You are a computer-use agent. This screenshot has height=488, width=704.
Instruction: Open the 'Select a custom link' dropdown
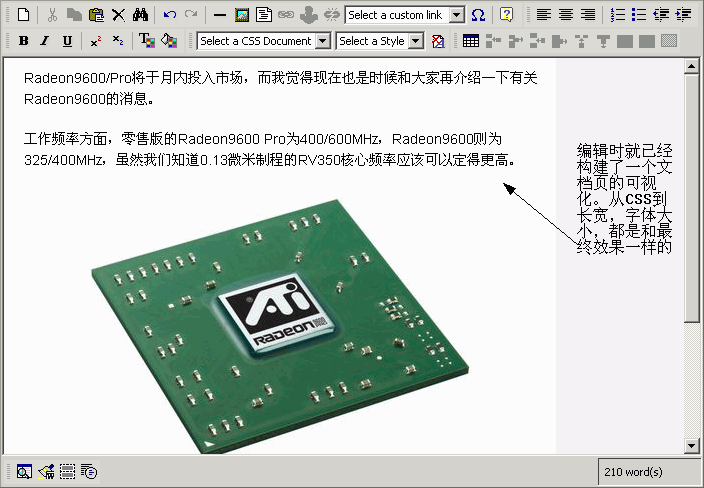(x=457, y=15)
